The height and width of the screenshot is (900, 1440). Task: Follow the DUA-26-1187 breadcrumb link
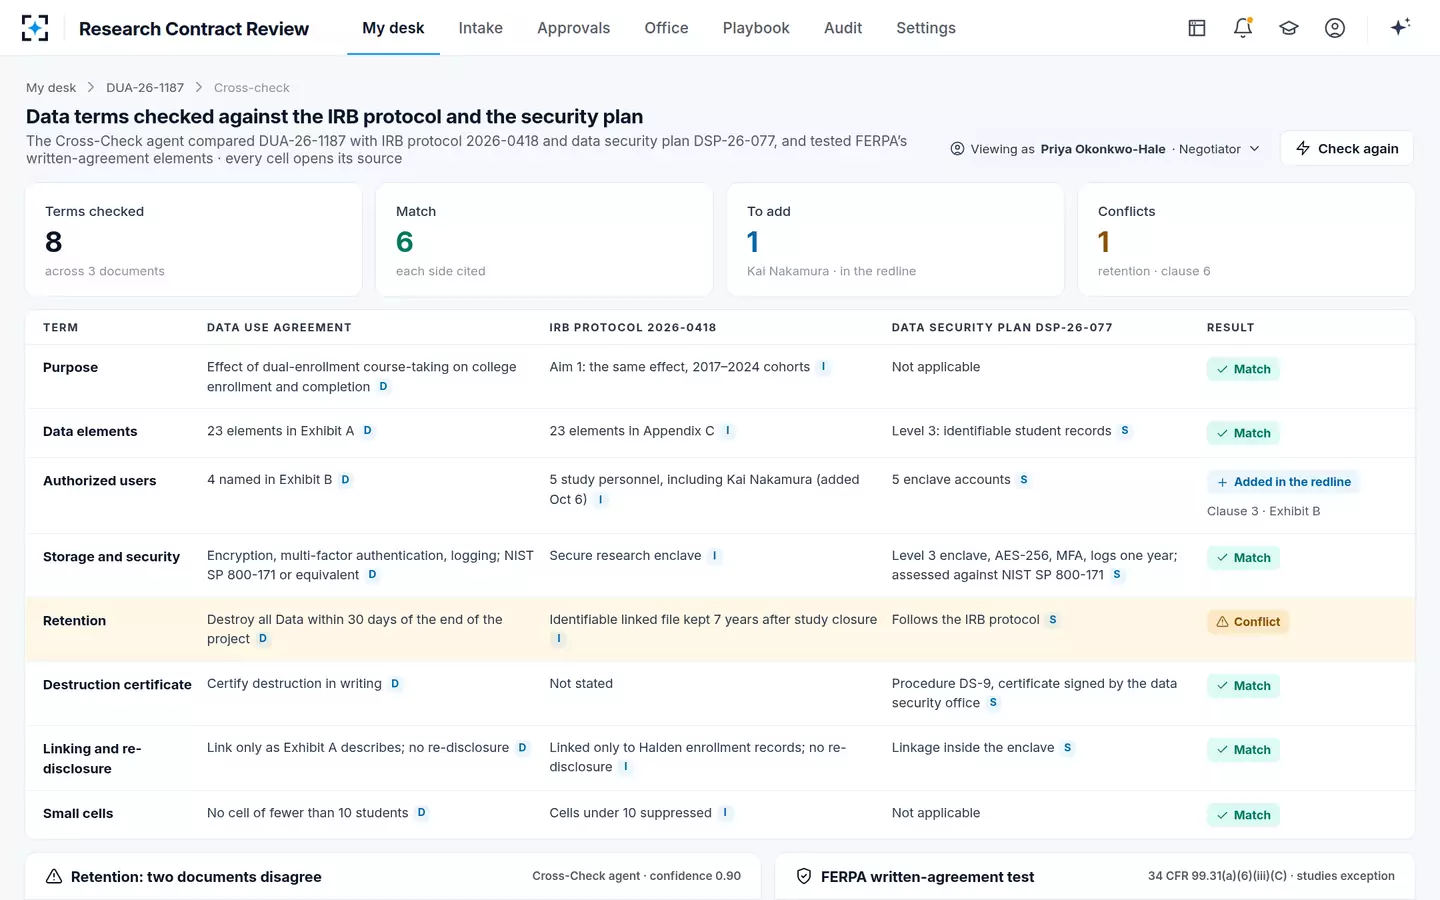(145, 88)
